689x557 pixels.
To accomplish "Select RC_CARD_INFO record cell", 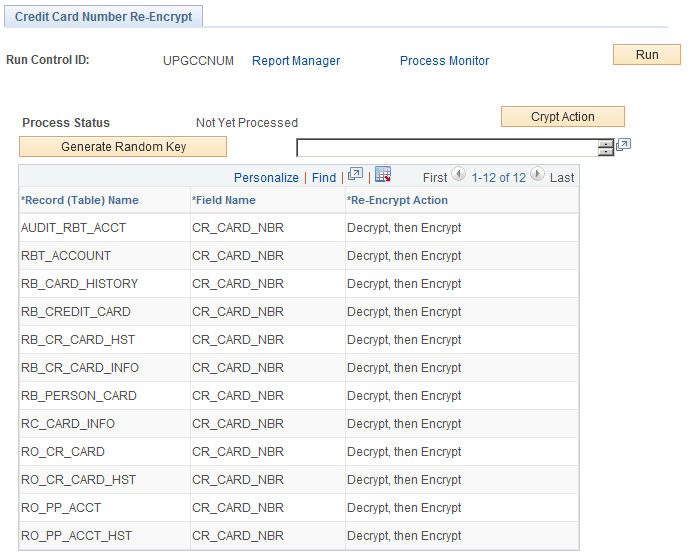I will tap(105, 424).
